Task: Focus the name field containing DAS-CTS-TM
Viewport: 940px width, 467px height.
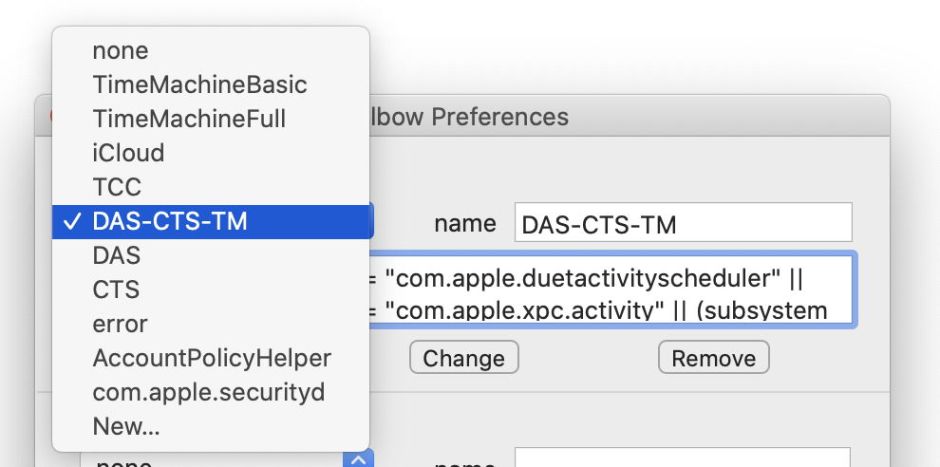Action: pyautogui.click(x=683, y=223)
